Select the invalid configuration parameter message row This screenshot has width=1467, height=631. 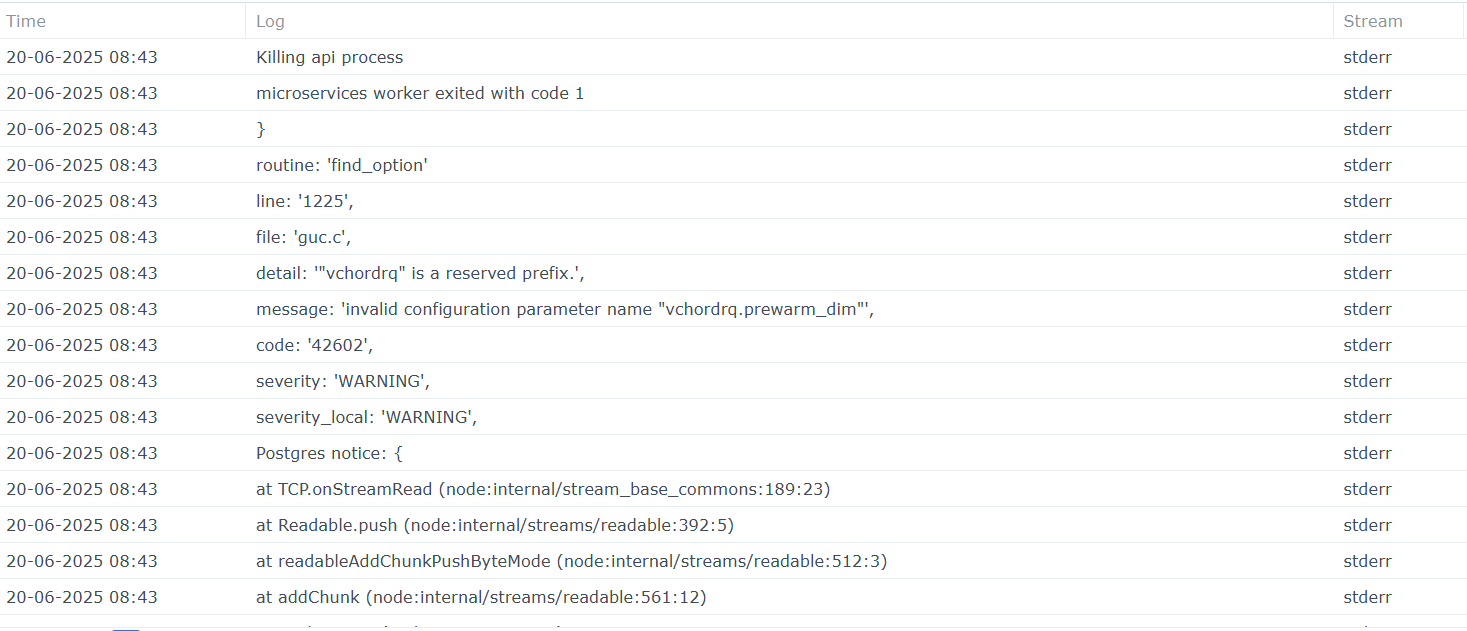click(565, 309)
